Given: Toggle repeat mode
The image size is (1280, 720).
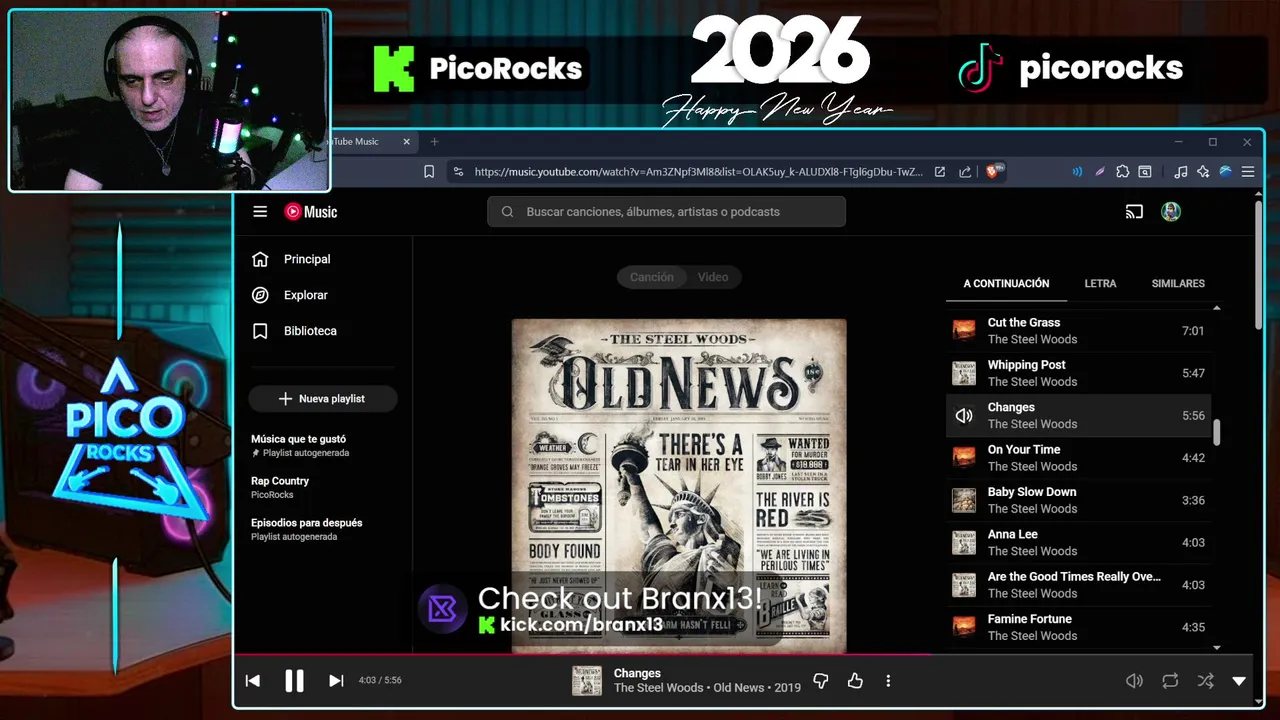Looking at the screenshot, I should [x=1170, y=681].
